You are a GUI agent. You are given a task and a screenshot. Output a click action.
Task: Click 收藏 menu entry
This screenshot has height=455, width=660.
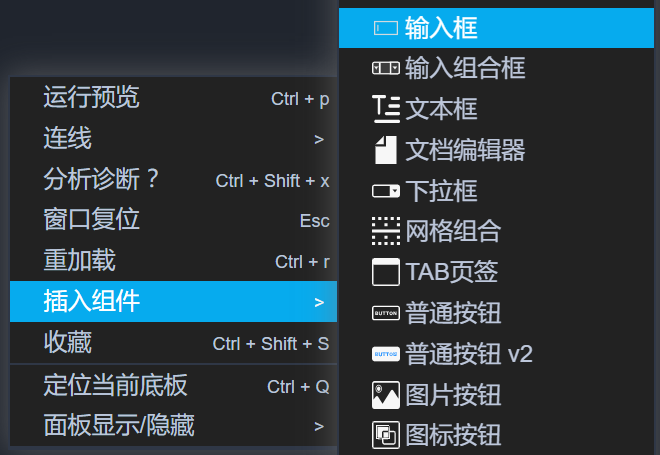coord(68,343)
